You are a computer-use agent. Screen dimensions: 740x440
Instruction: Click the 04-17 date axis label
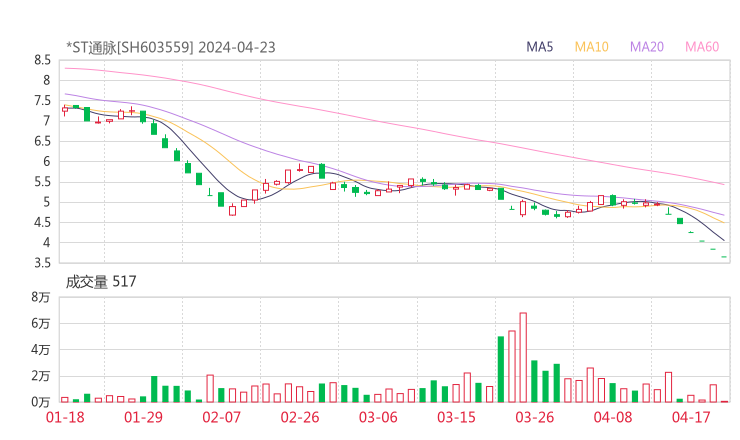point(691,417)
